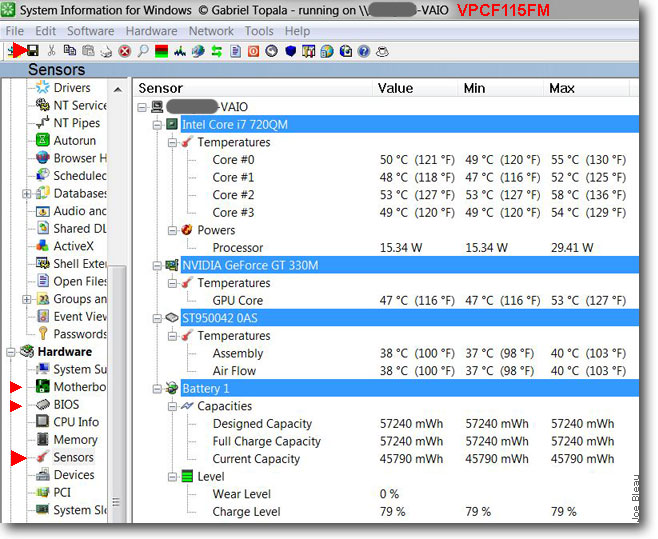Click the Max column header

coord(586,88)
